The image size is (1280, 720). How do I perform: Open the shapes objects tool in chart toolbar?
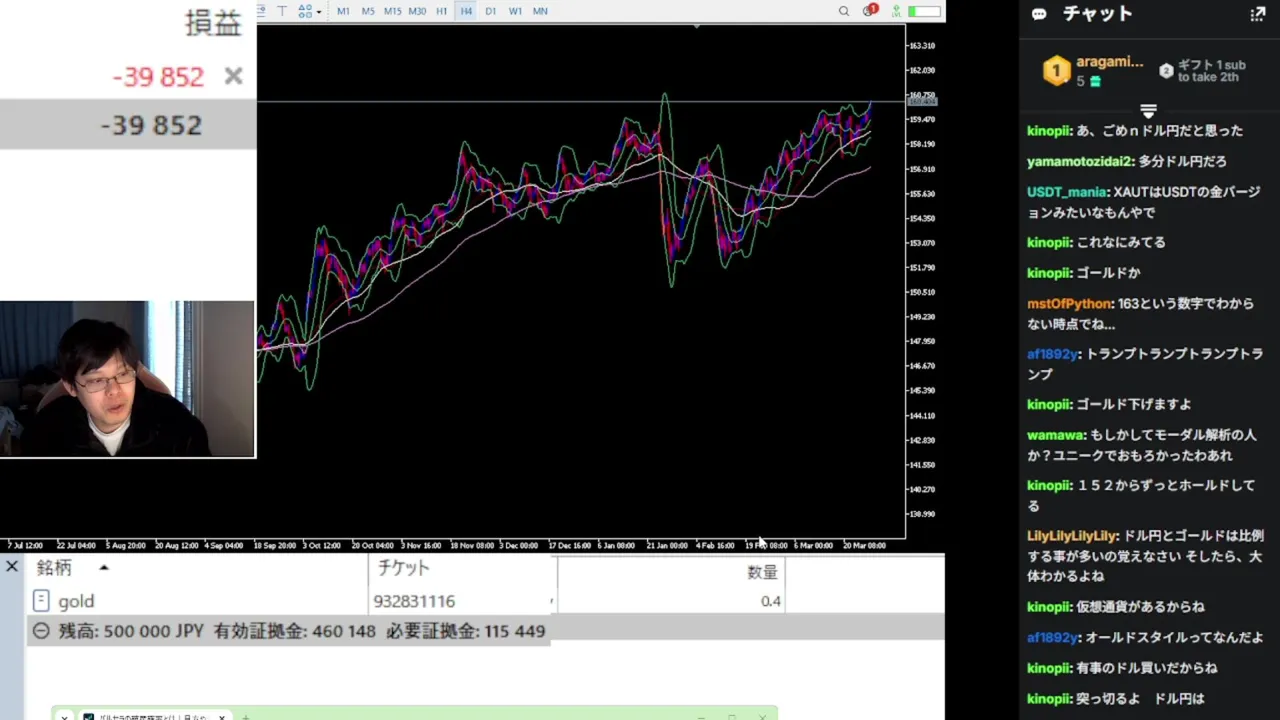(x=304, y=11)
